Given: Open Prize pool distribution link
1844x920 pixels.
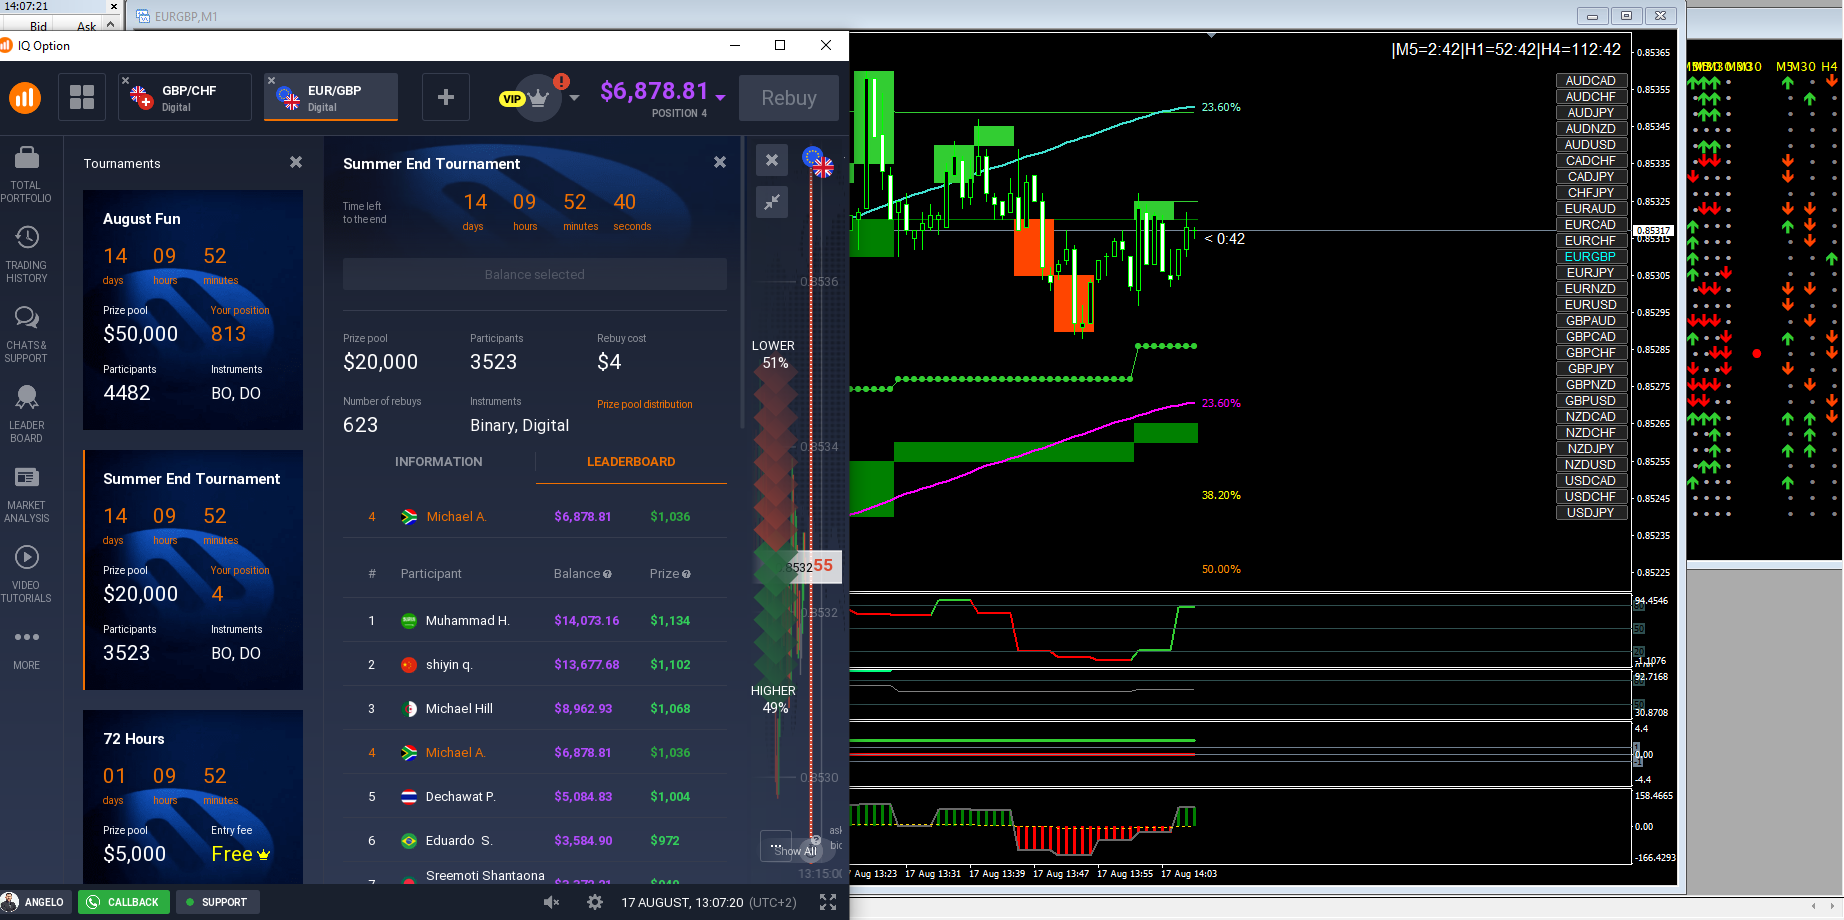Looking at the screenshot, I should click(645, 404).
